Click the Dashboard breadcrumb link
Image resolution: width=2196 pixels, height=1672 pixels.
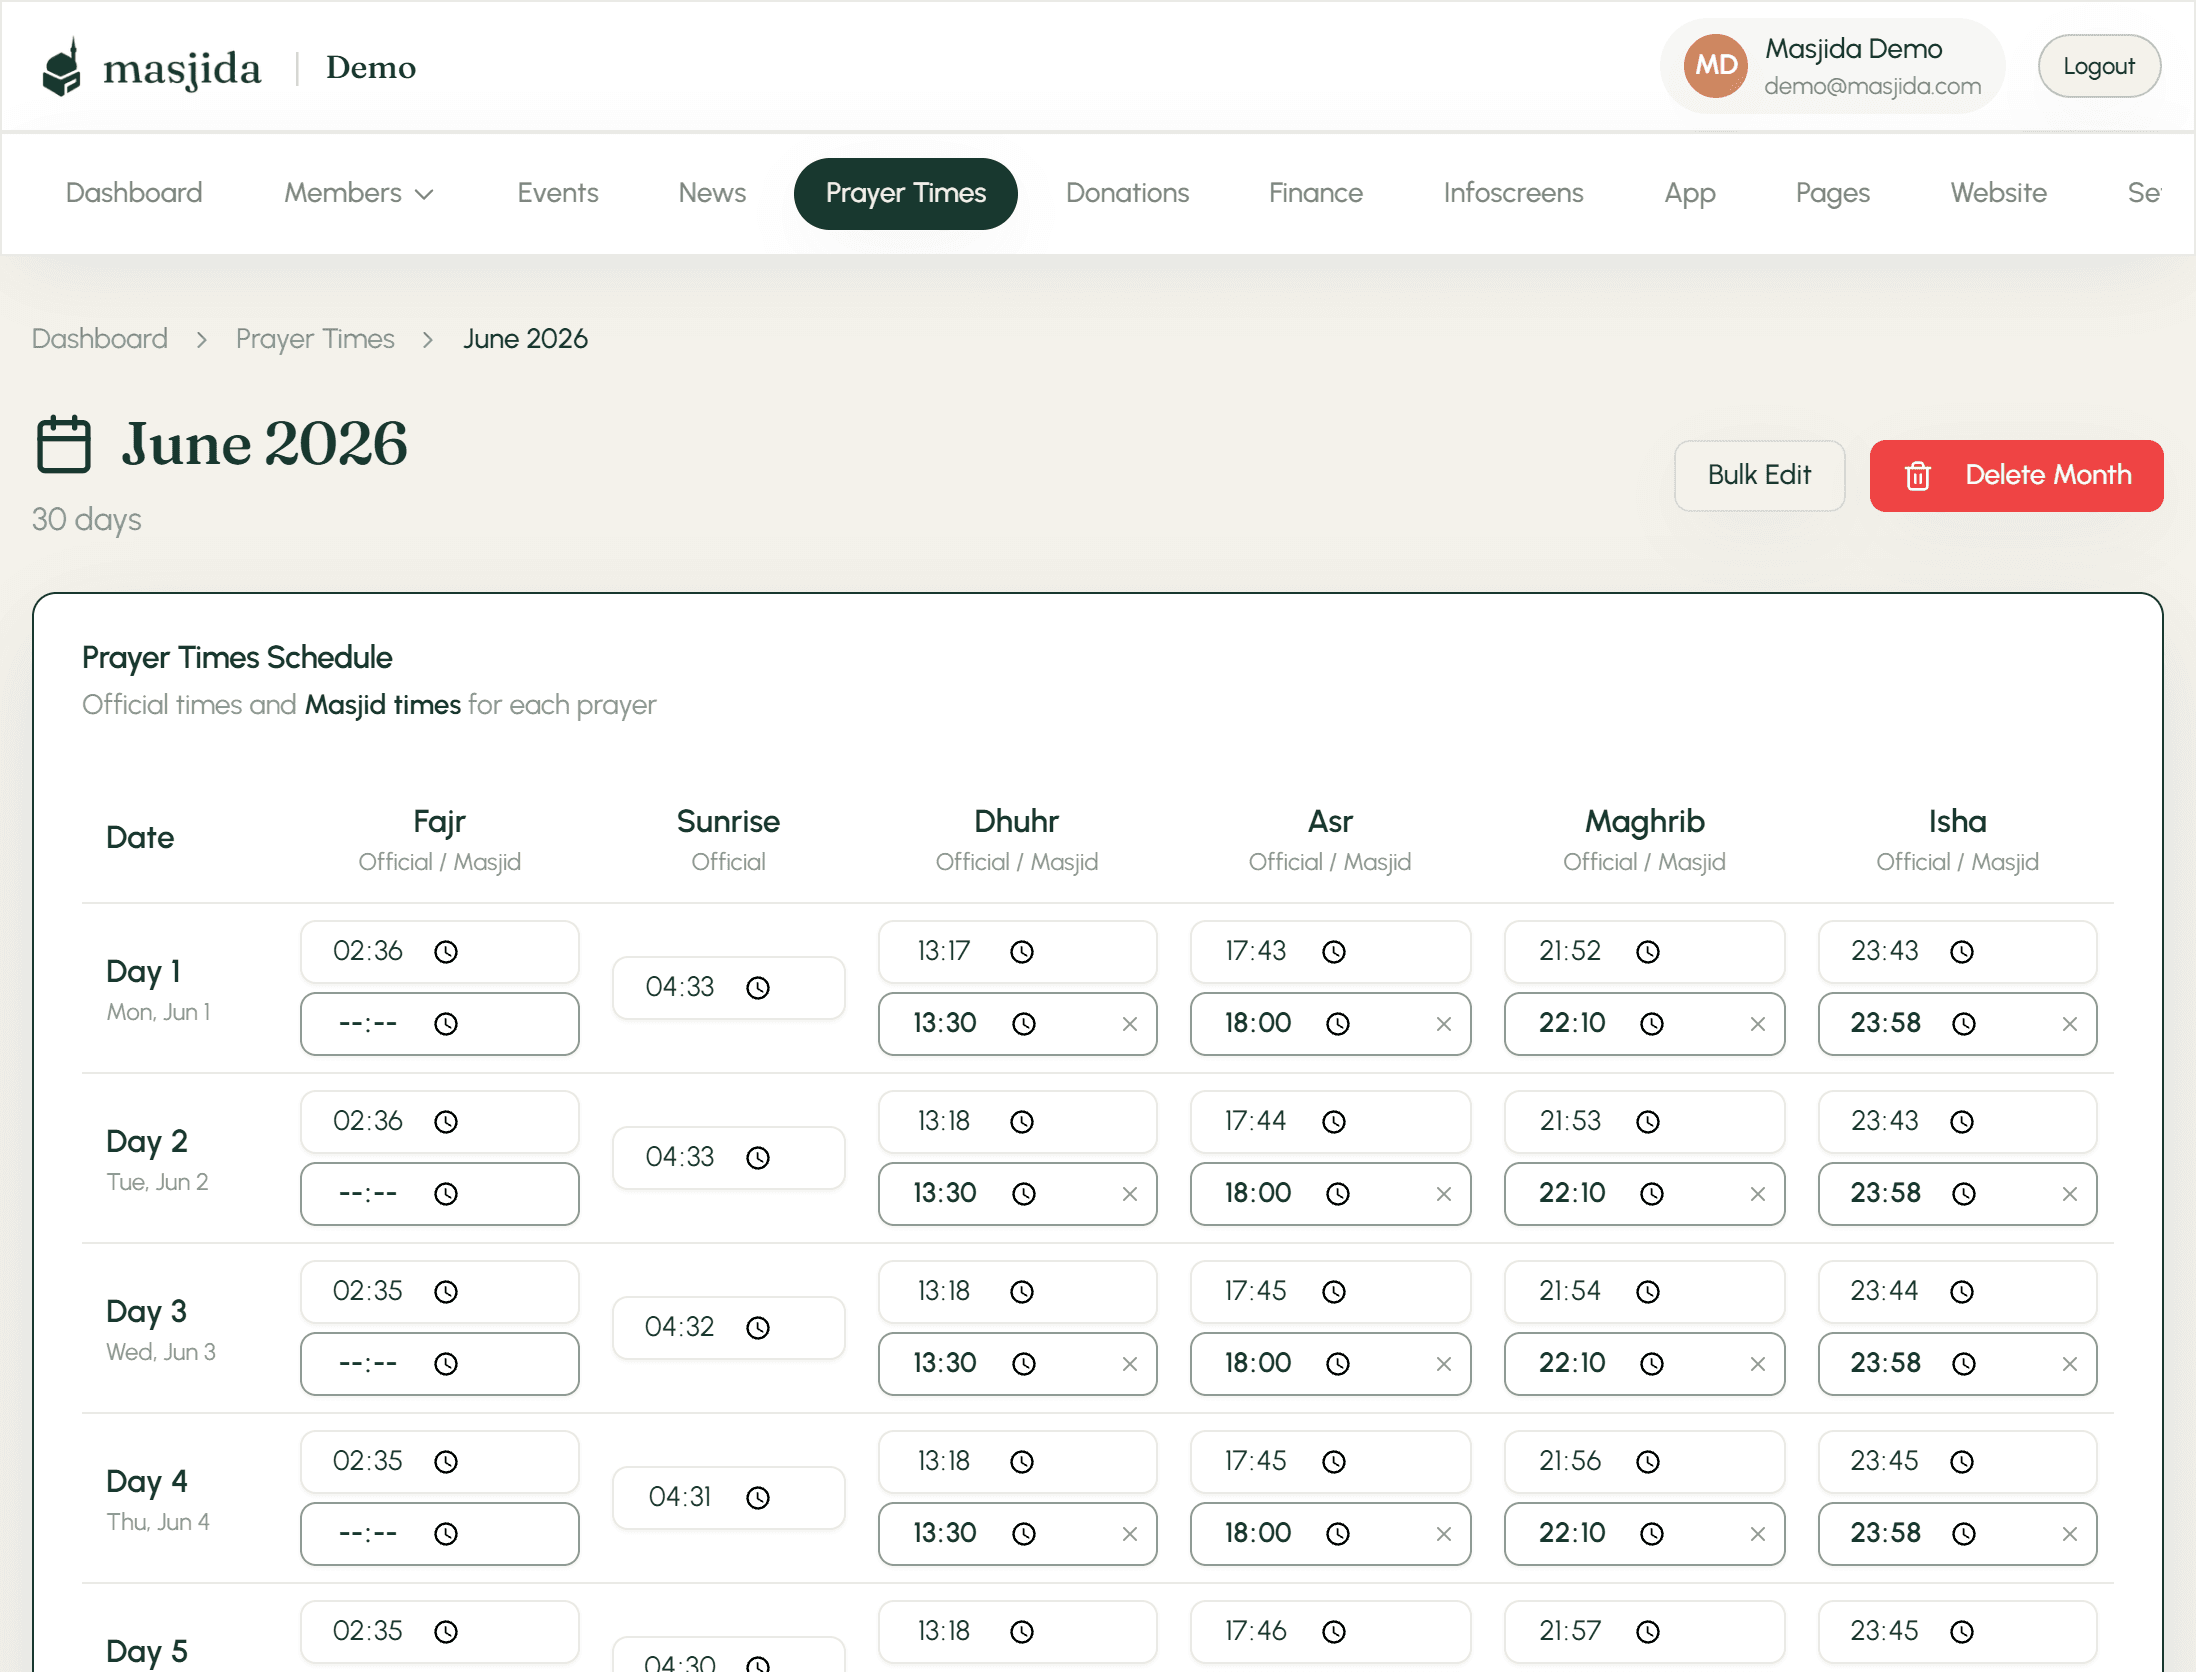[x=100, y=339]
